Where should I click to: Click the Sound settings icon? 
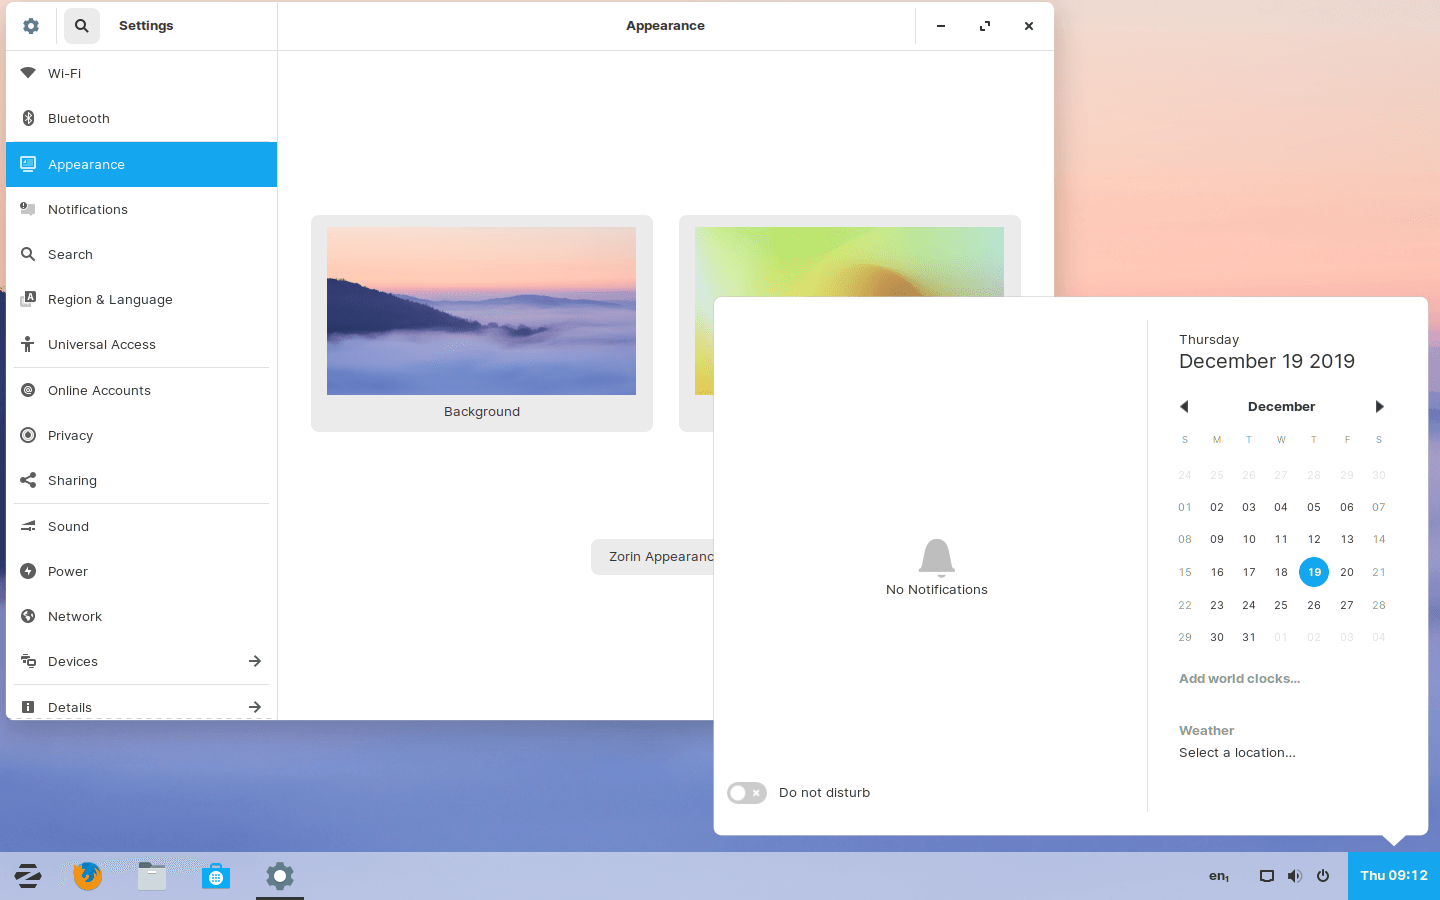coord(28,526)
